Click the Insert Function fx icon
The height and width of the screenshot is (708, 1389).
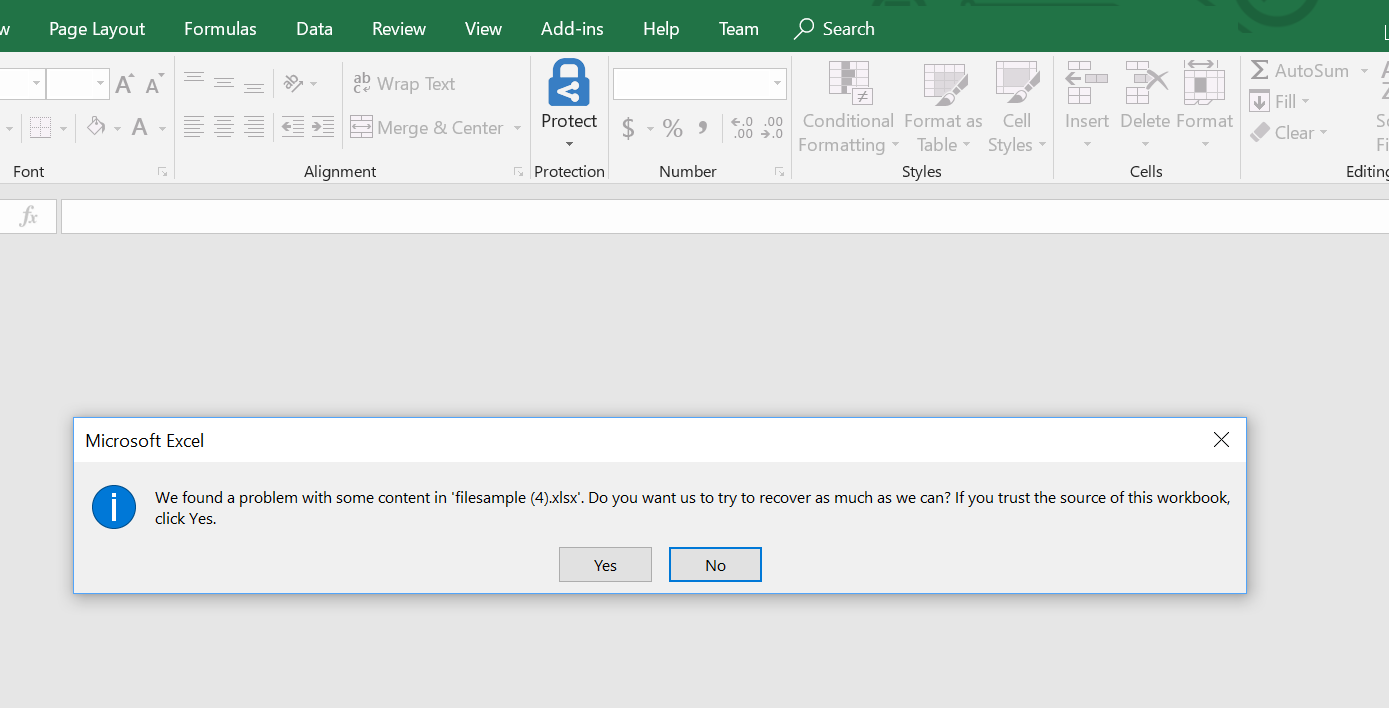tap(26, 215)
